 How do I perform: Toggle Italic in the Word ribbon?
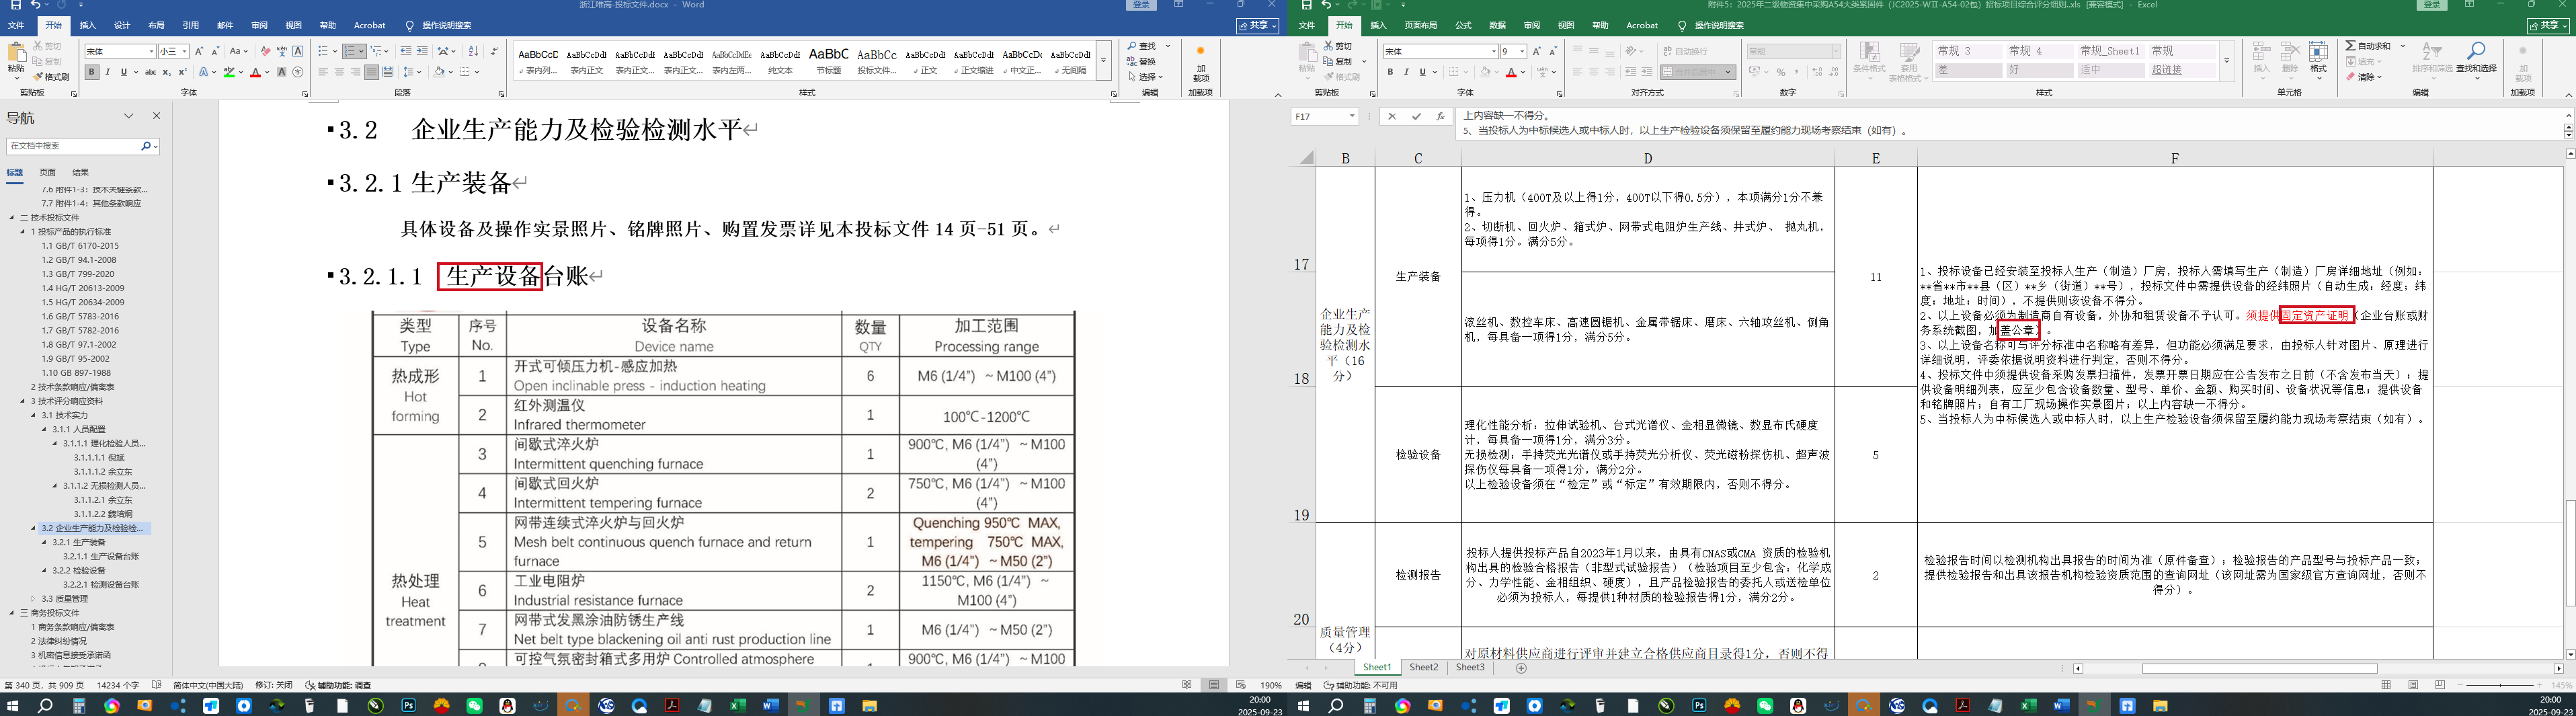(107, 72)
